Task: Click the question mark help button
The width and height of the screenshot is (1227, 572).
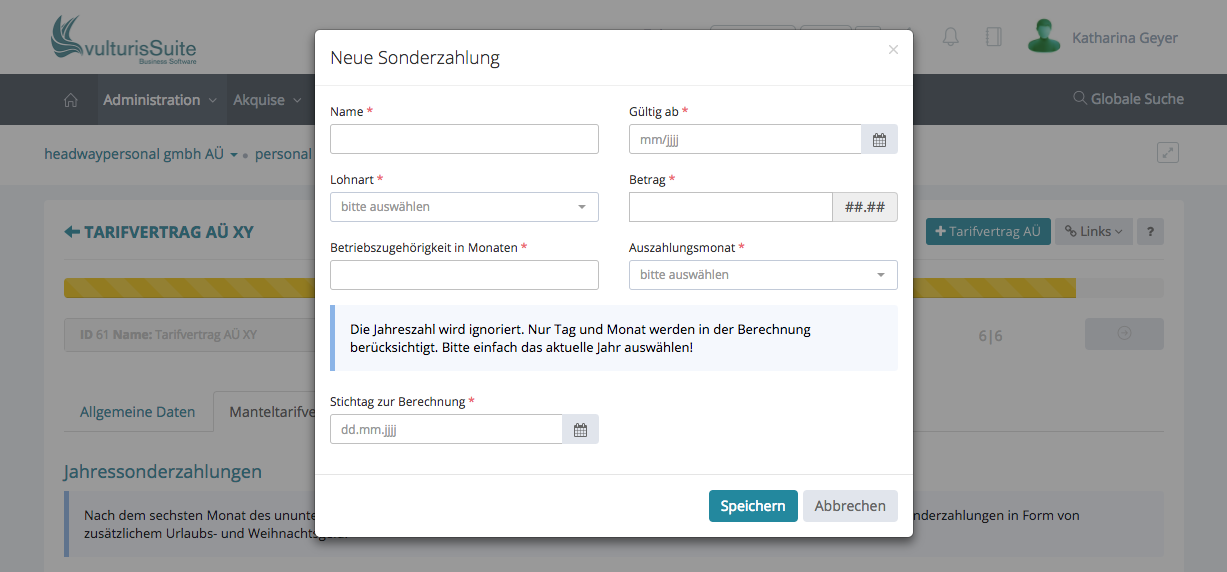Action: click(x=1150, y=232)
